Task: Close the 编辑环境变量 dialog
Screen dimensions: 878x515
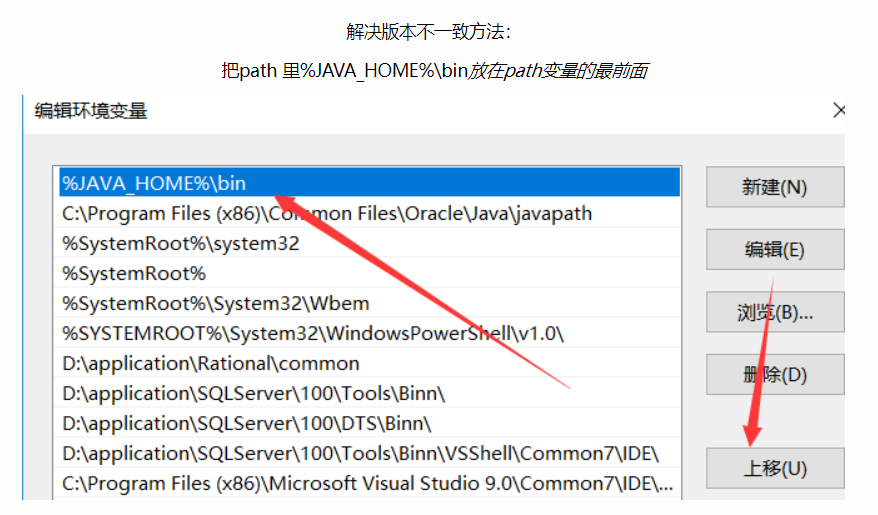Action: [839, 110]
